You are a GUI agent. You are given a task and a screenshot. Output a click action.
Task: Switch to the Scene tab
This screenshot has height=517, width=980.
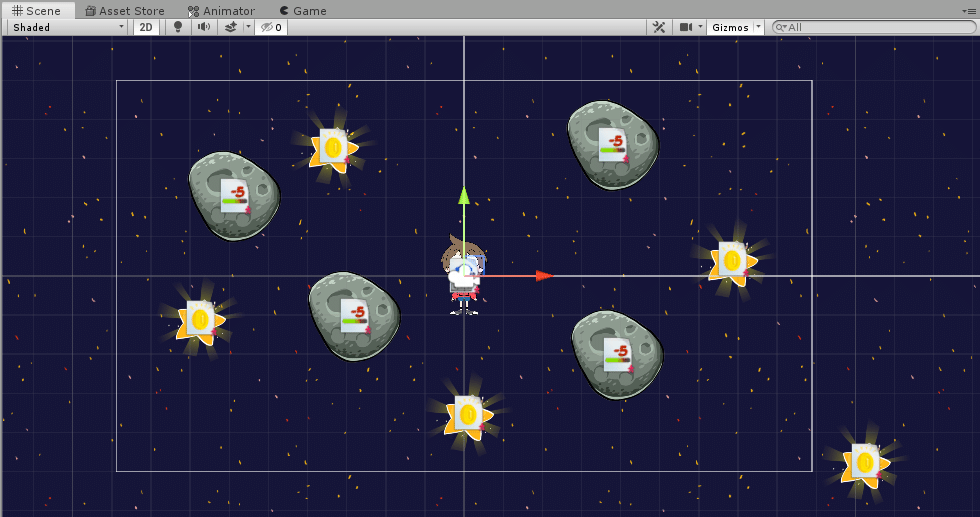pos(36,11)
